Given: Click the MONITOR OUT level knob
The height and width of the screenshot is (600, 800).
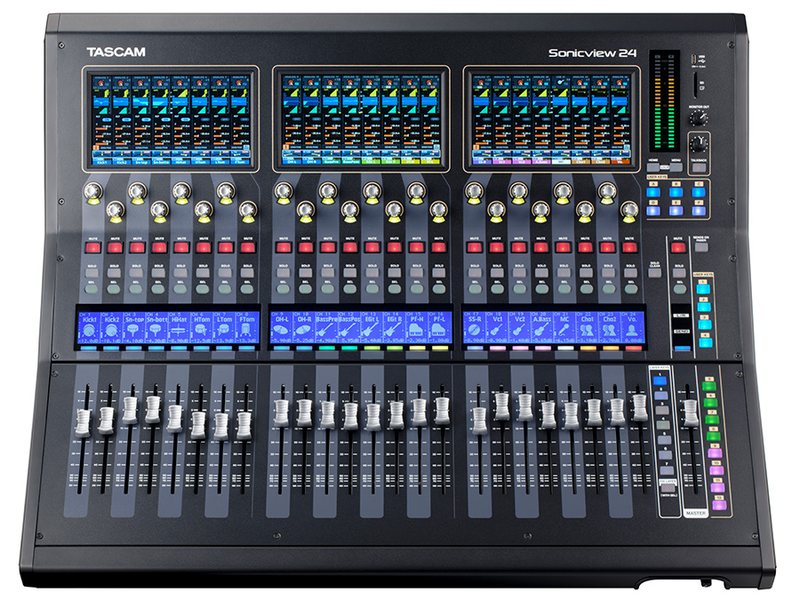Looking at the screenshot, I should pos(698,118).
